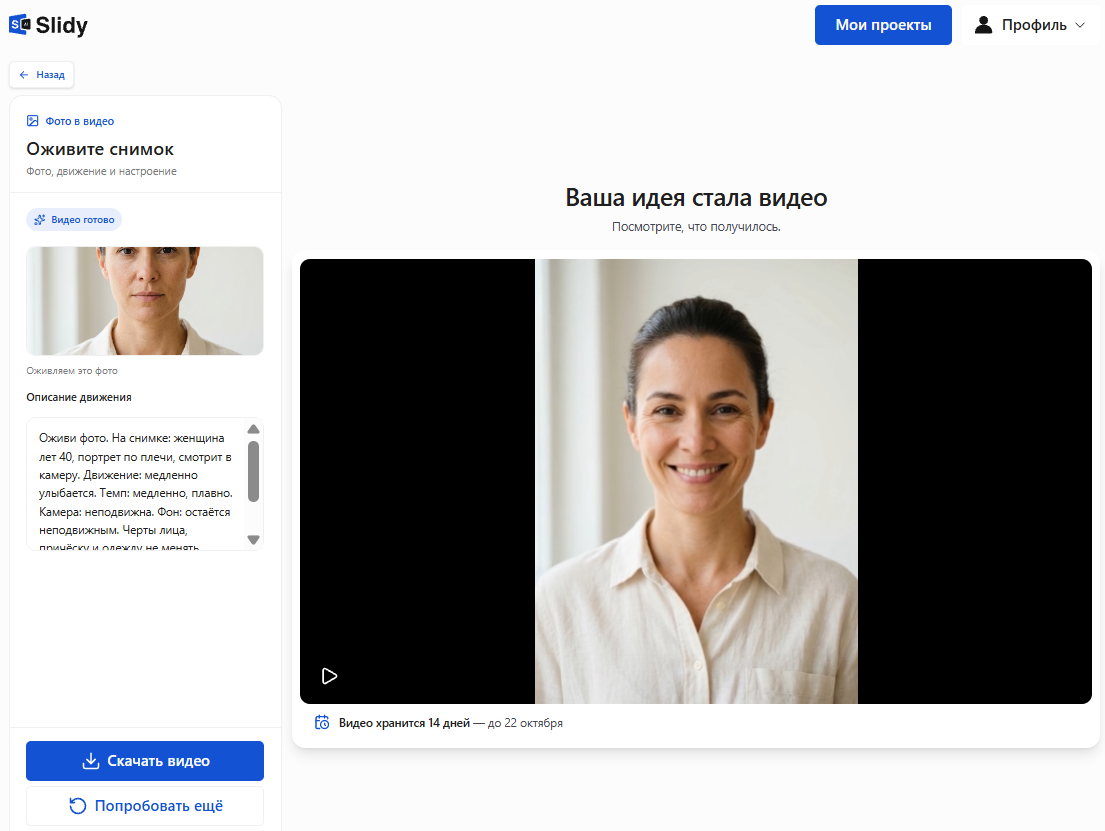
Task: Click the Видео готово status badge
Action: pyautogui.click(x=74, y=219)
